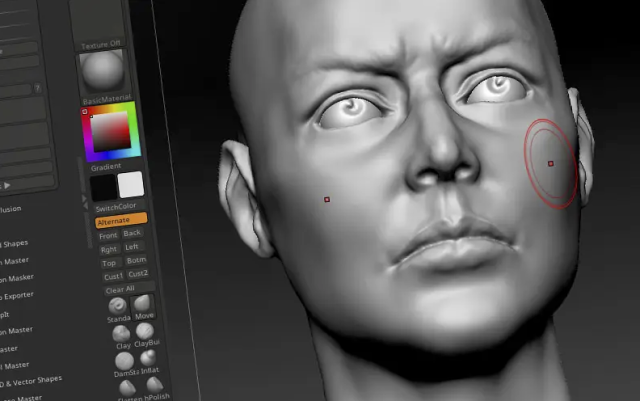Click the Gradient button
The width and height of the screenshot is (640, 401).
pos(106,167)
